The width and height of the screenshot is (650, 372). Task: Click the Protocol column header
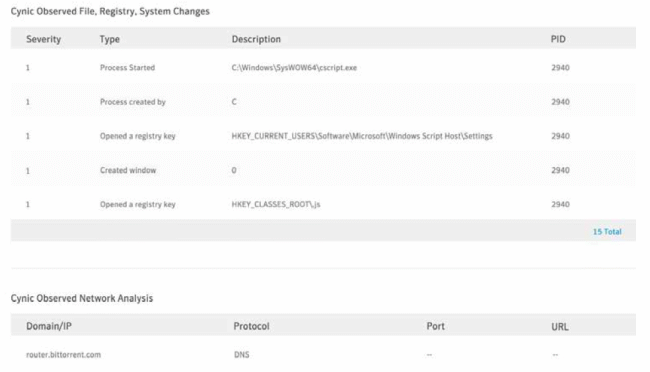click(251, 326)
